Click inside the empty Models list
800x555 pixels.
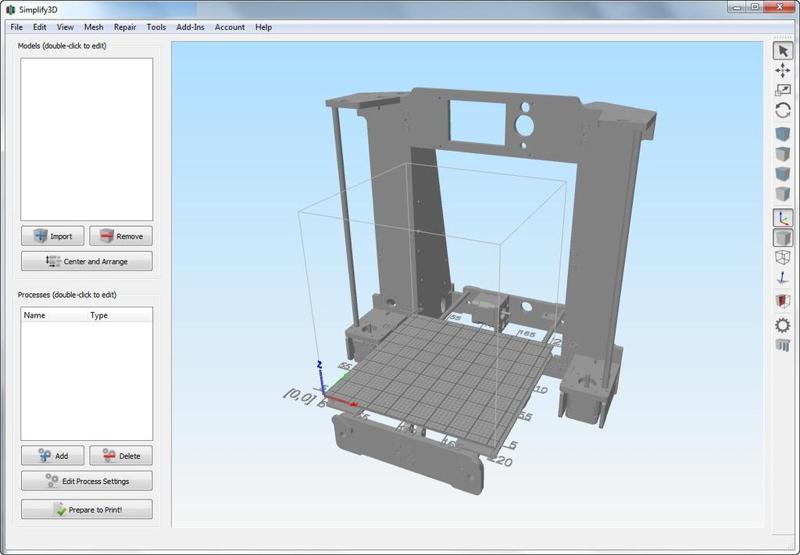tap(87, 138)
